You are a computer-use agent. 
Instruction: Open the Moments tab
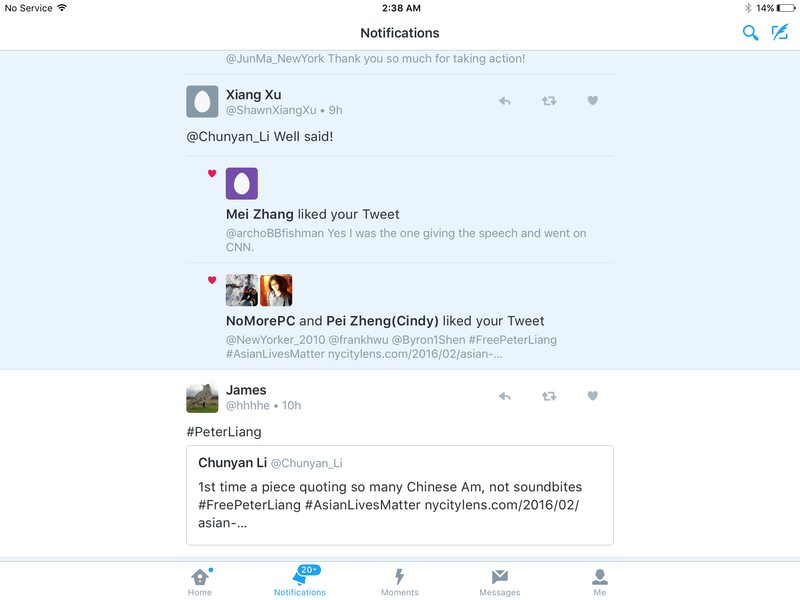pyautogui.click(x=399, y=582)
